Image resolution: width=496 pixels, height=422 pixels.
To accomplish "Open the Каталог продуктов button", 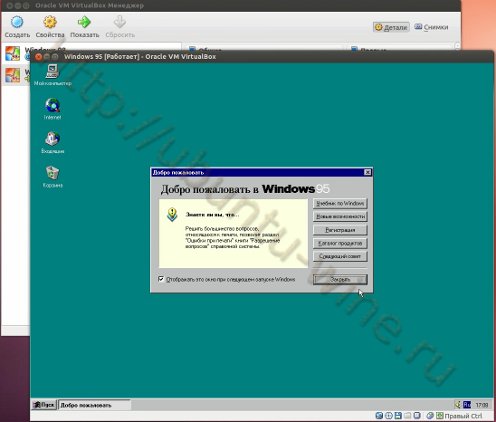I will pos(340,243).
